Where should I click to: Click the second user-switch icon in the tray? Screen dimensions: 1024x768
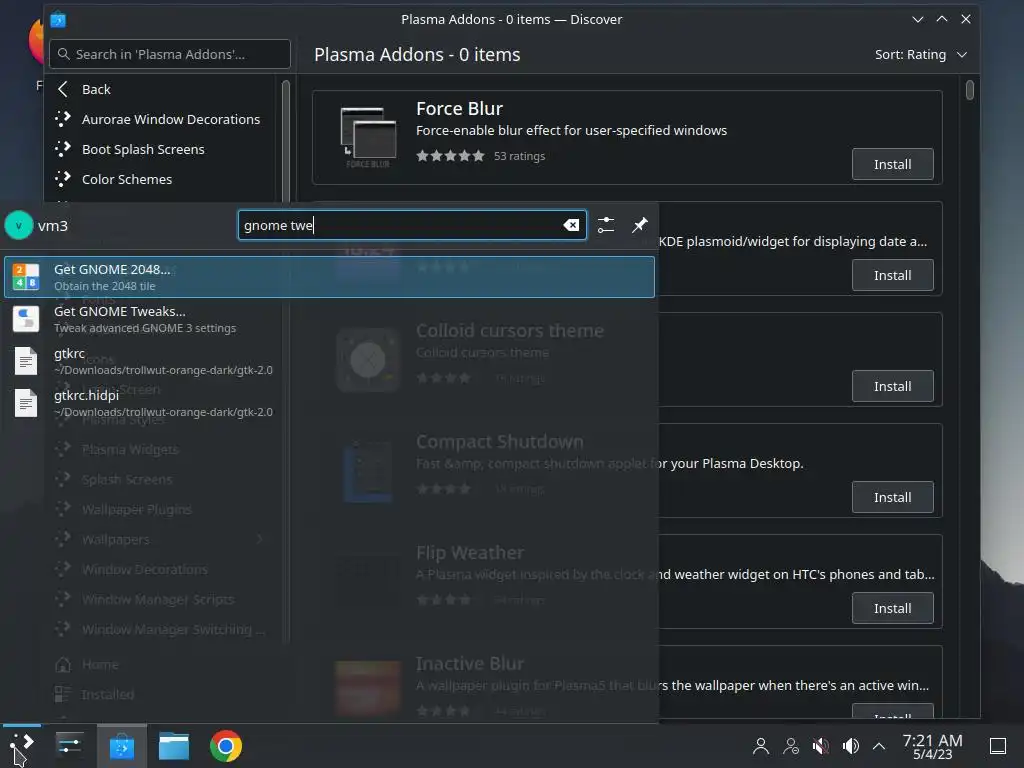[791, 746]
